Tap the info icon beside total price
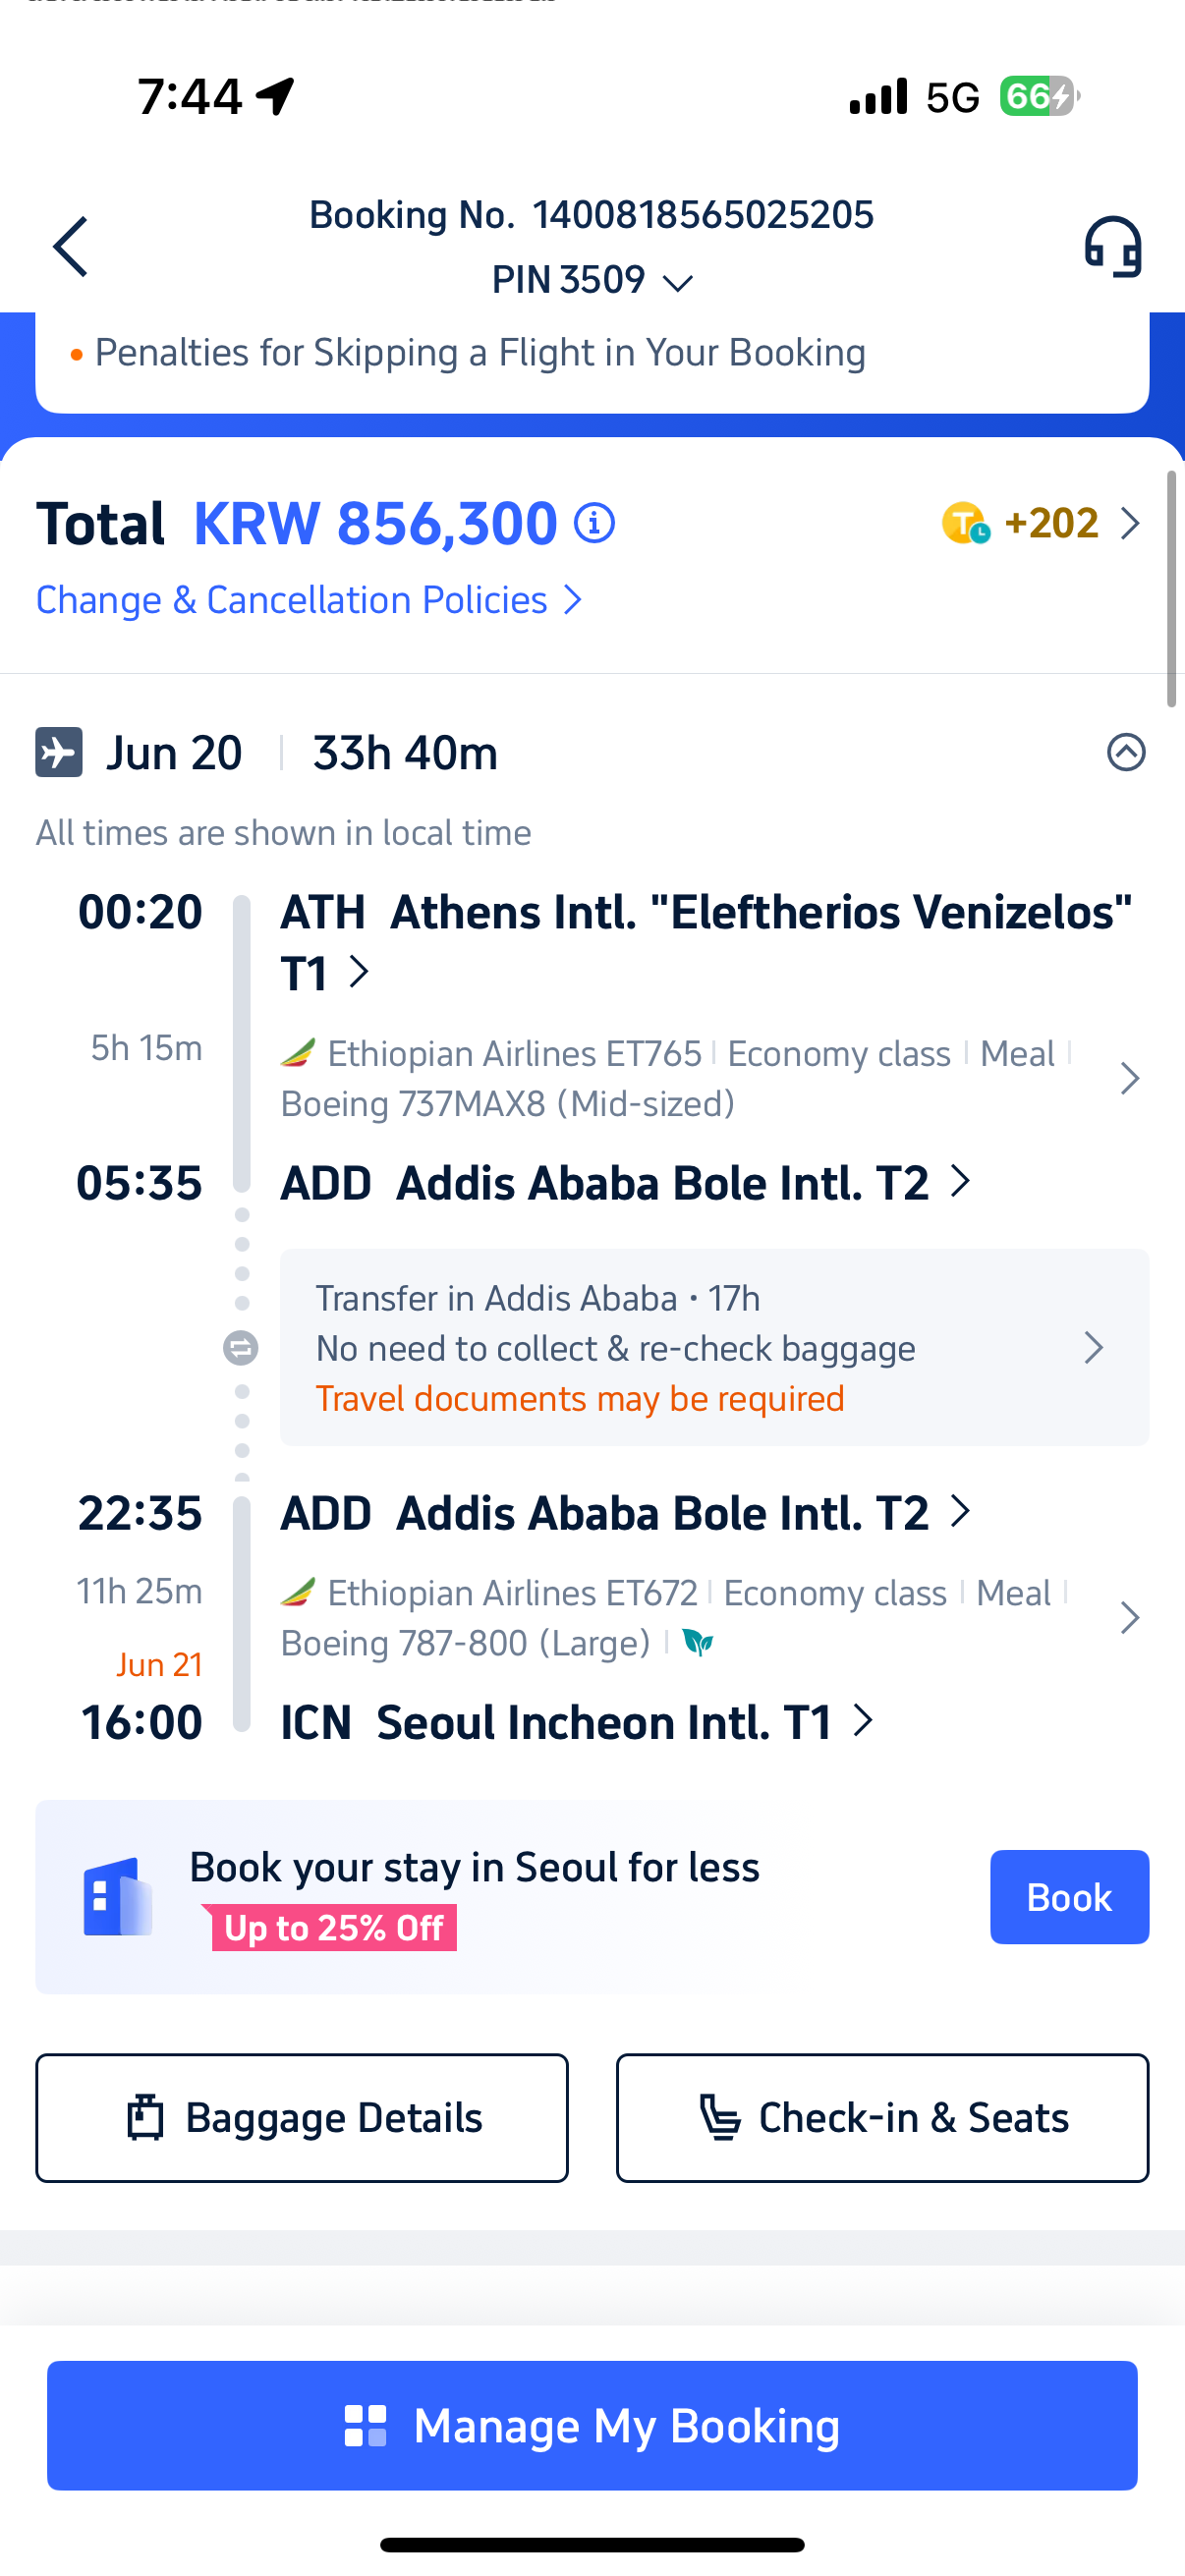Image resolution: width=1185 pixels, height=2576 pixels. (594, 523)
